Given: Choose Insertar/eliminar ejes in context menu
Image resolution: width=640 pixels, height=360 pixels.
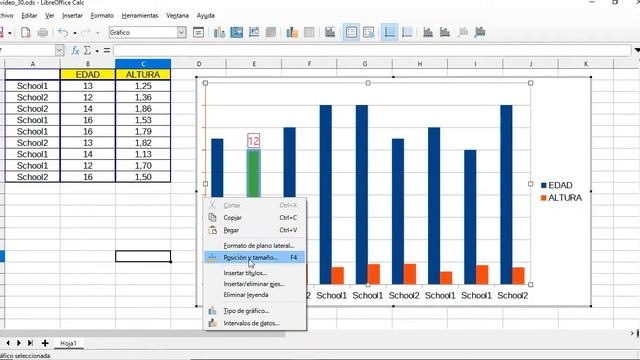Looking at the screenshot, I should pos(254,284).
